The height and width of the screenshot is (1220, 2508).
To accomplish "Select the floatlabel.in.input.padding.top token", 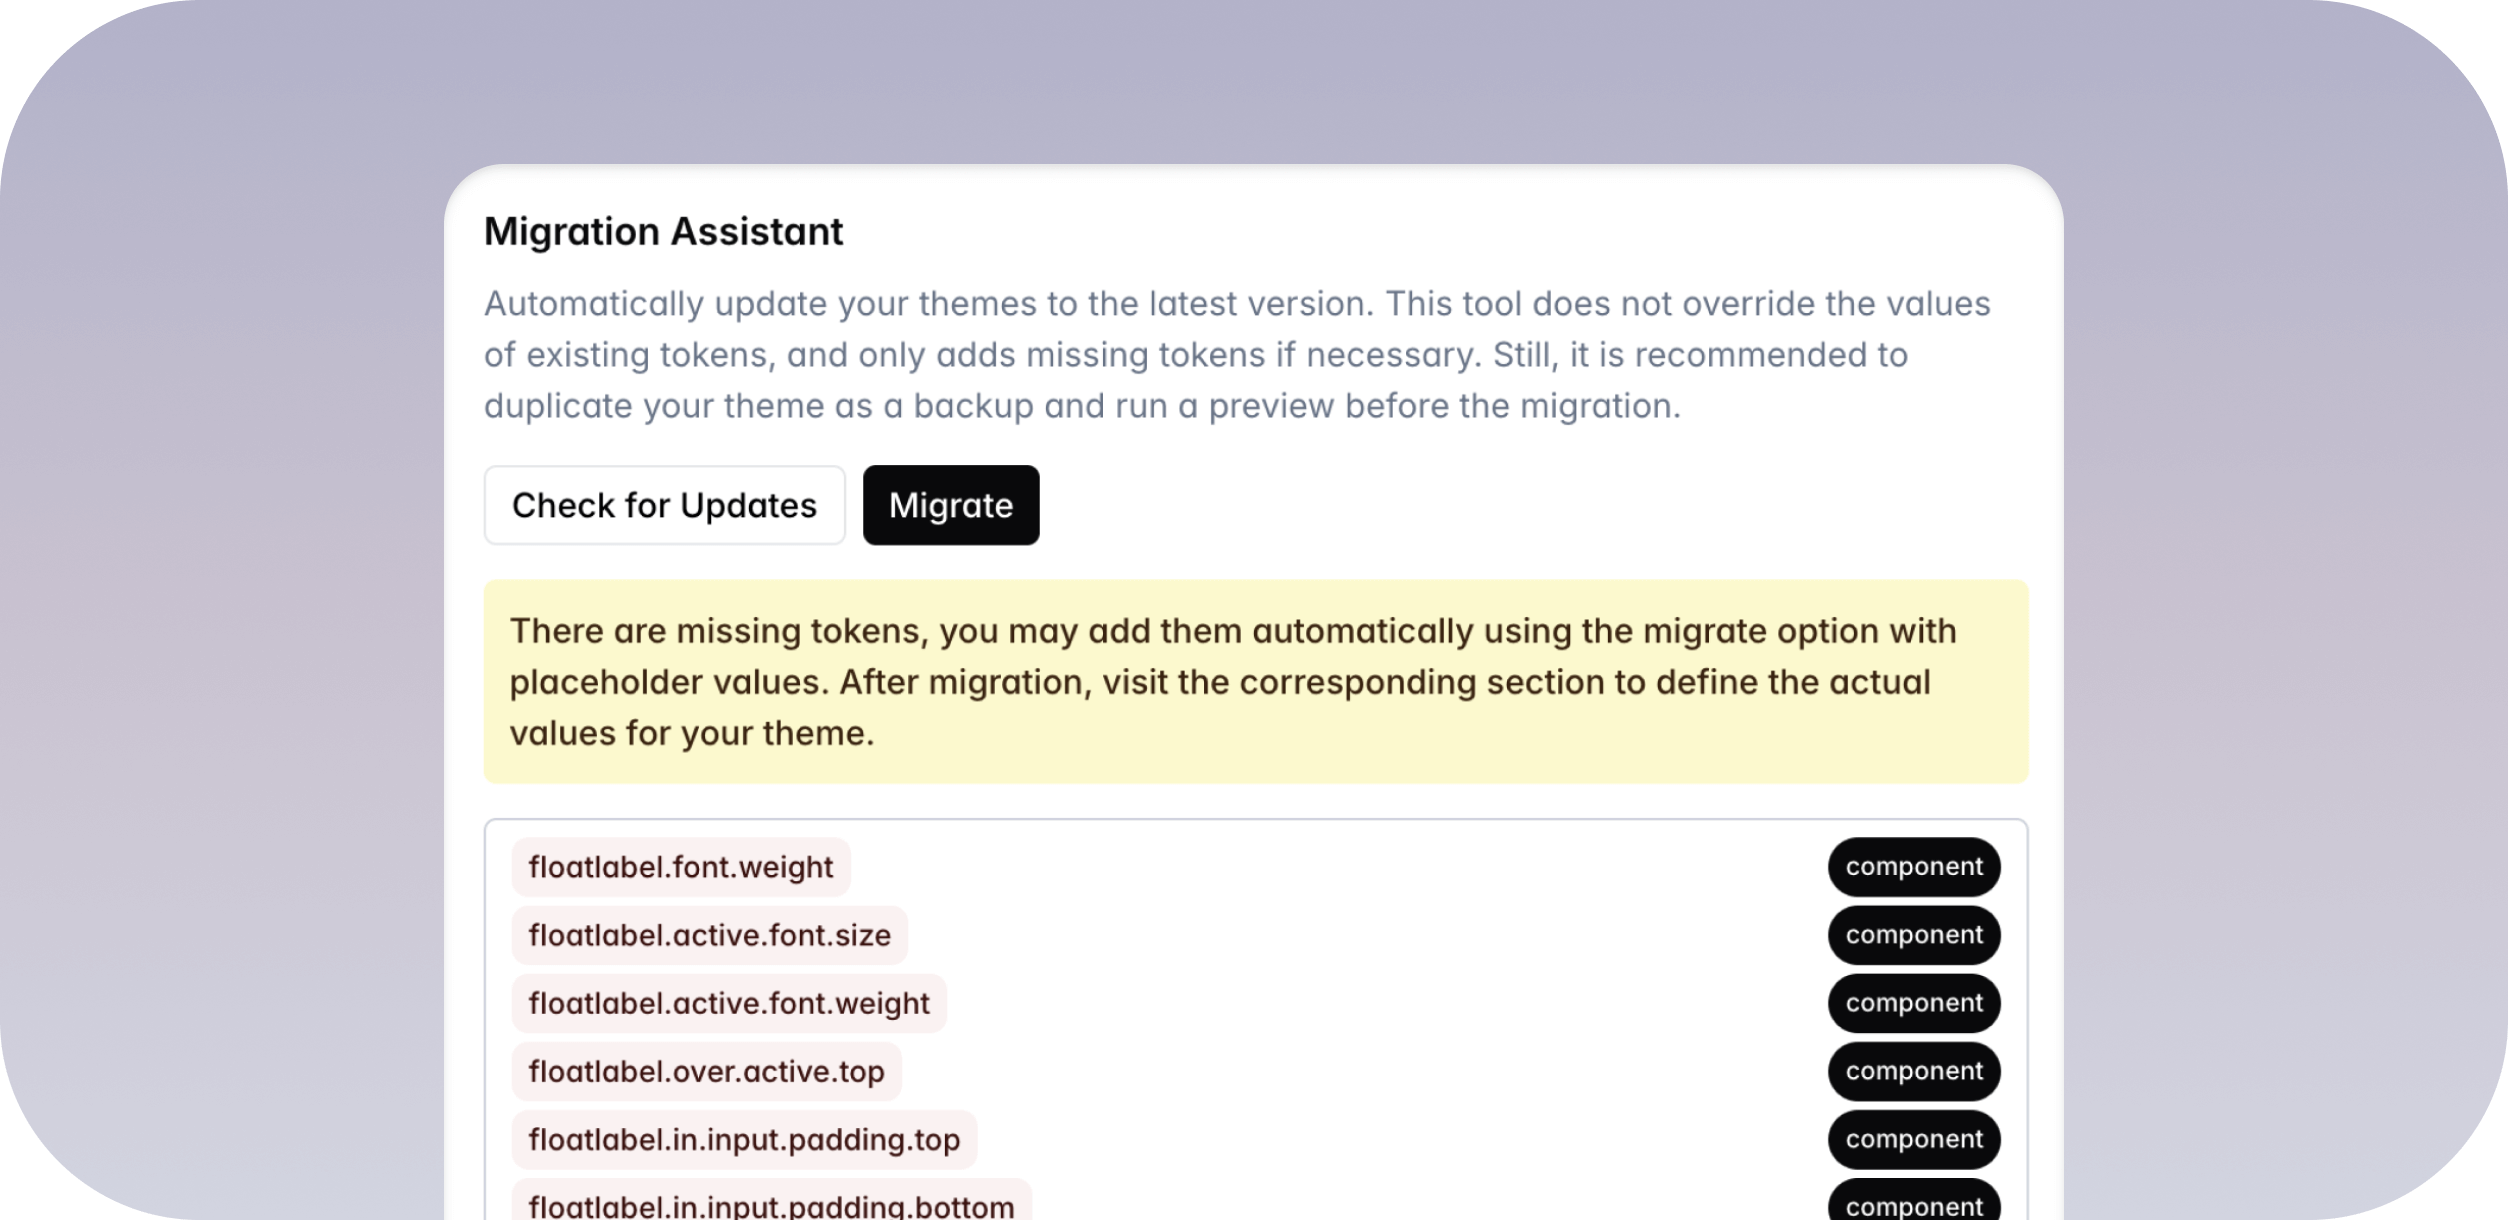I will [743, 1139].
